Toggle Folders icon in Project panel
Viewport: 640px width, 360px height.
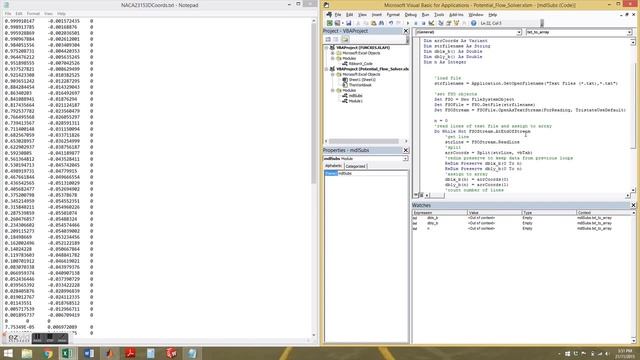(345, 39)
